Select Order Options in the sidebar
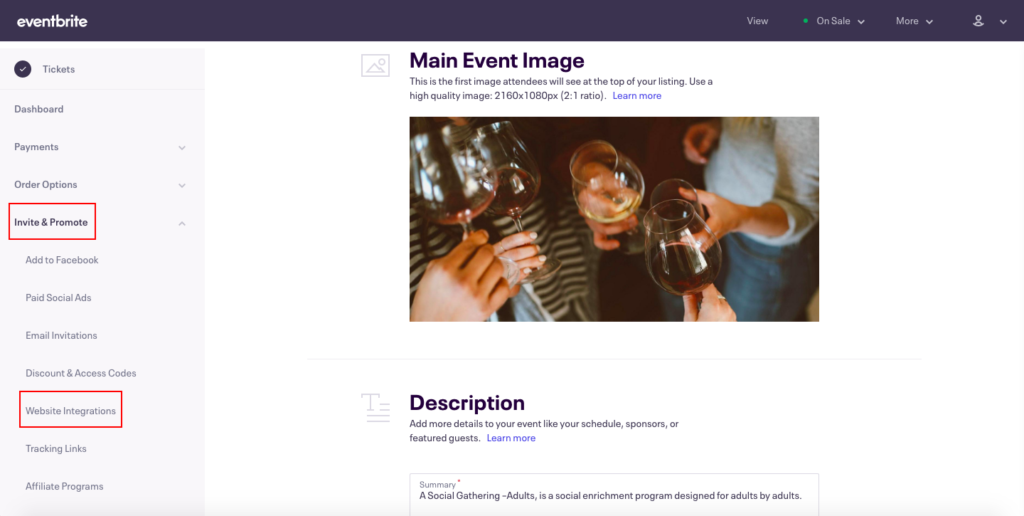Image resolution: width=1024 pixels, height=516 pixels. coord(46,185)
